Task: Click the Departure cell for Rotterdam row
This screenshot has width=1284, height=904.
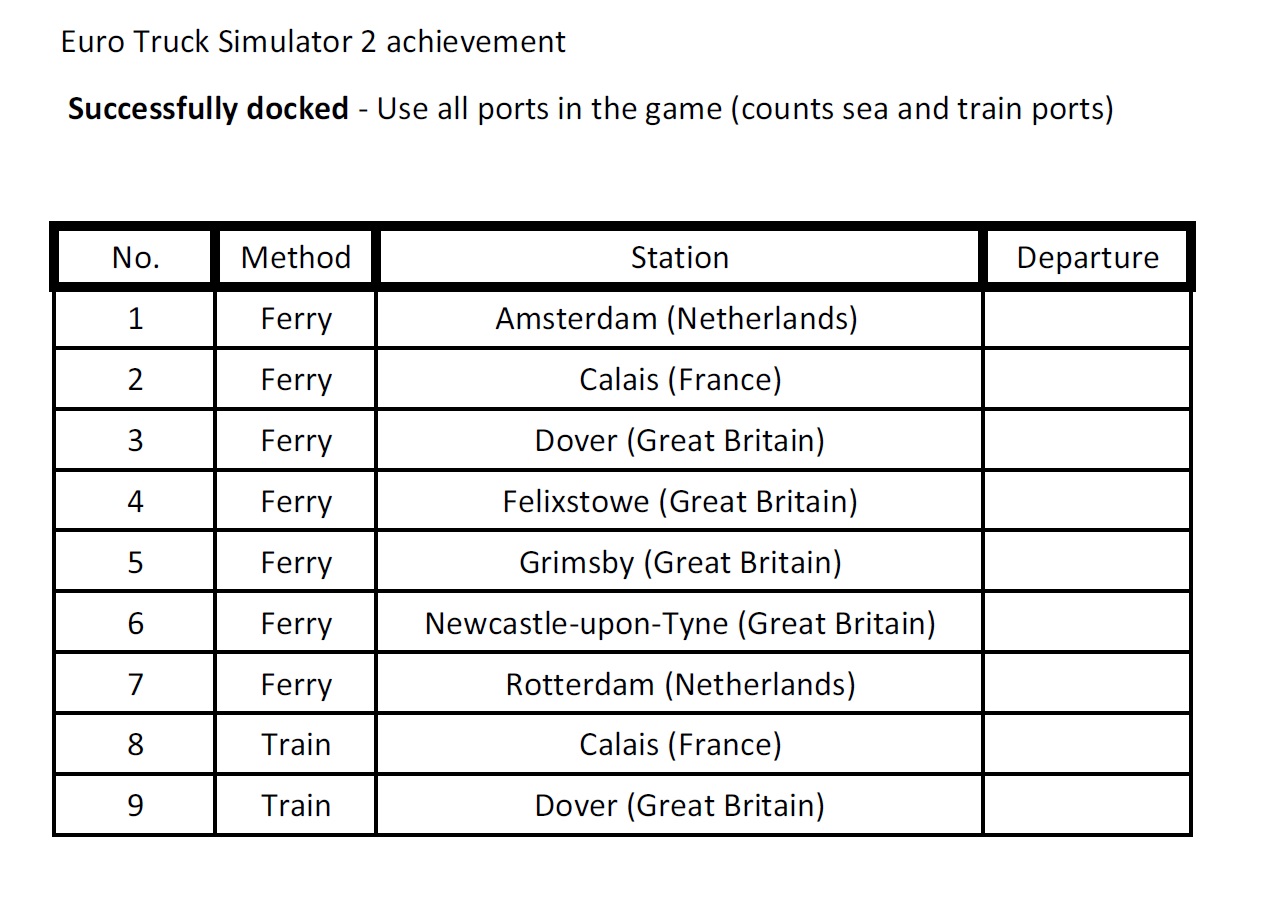Action: 1087,684
